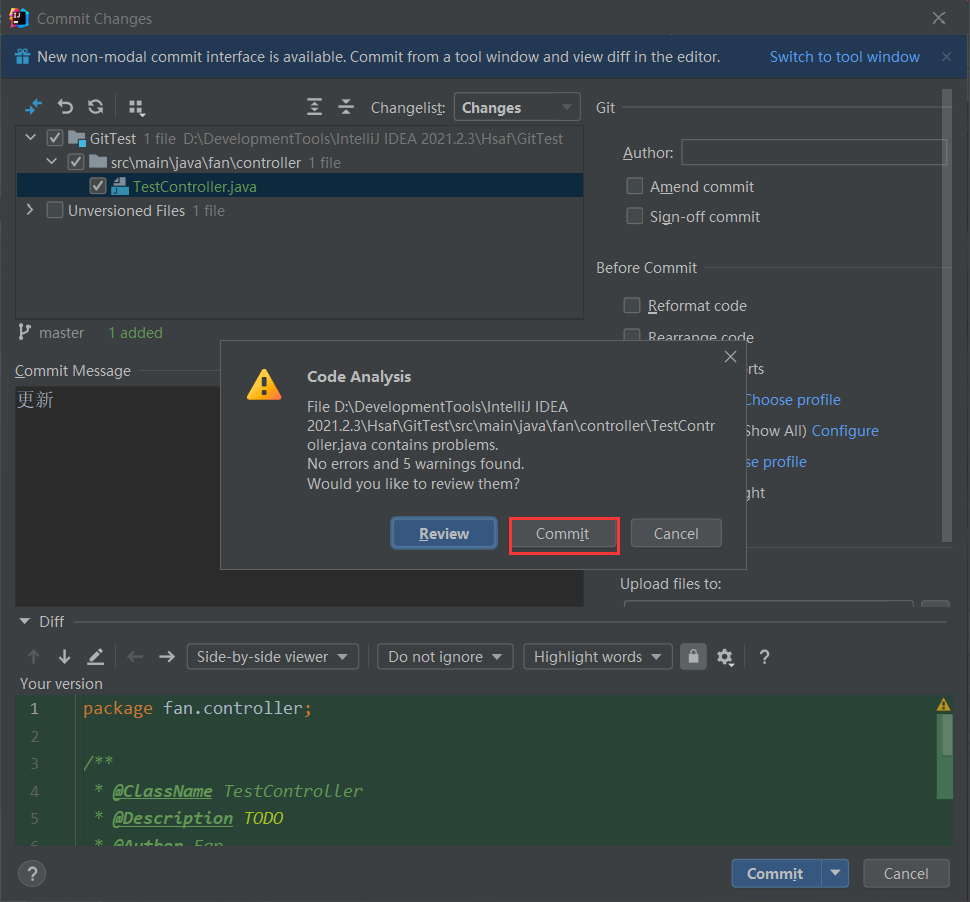This screenshot has width=970, height=902.
Task: Close the Commit Changes window
Action: pyautogui.click(x=938, y=18)
